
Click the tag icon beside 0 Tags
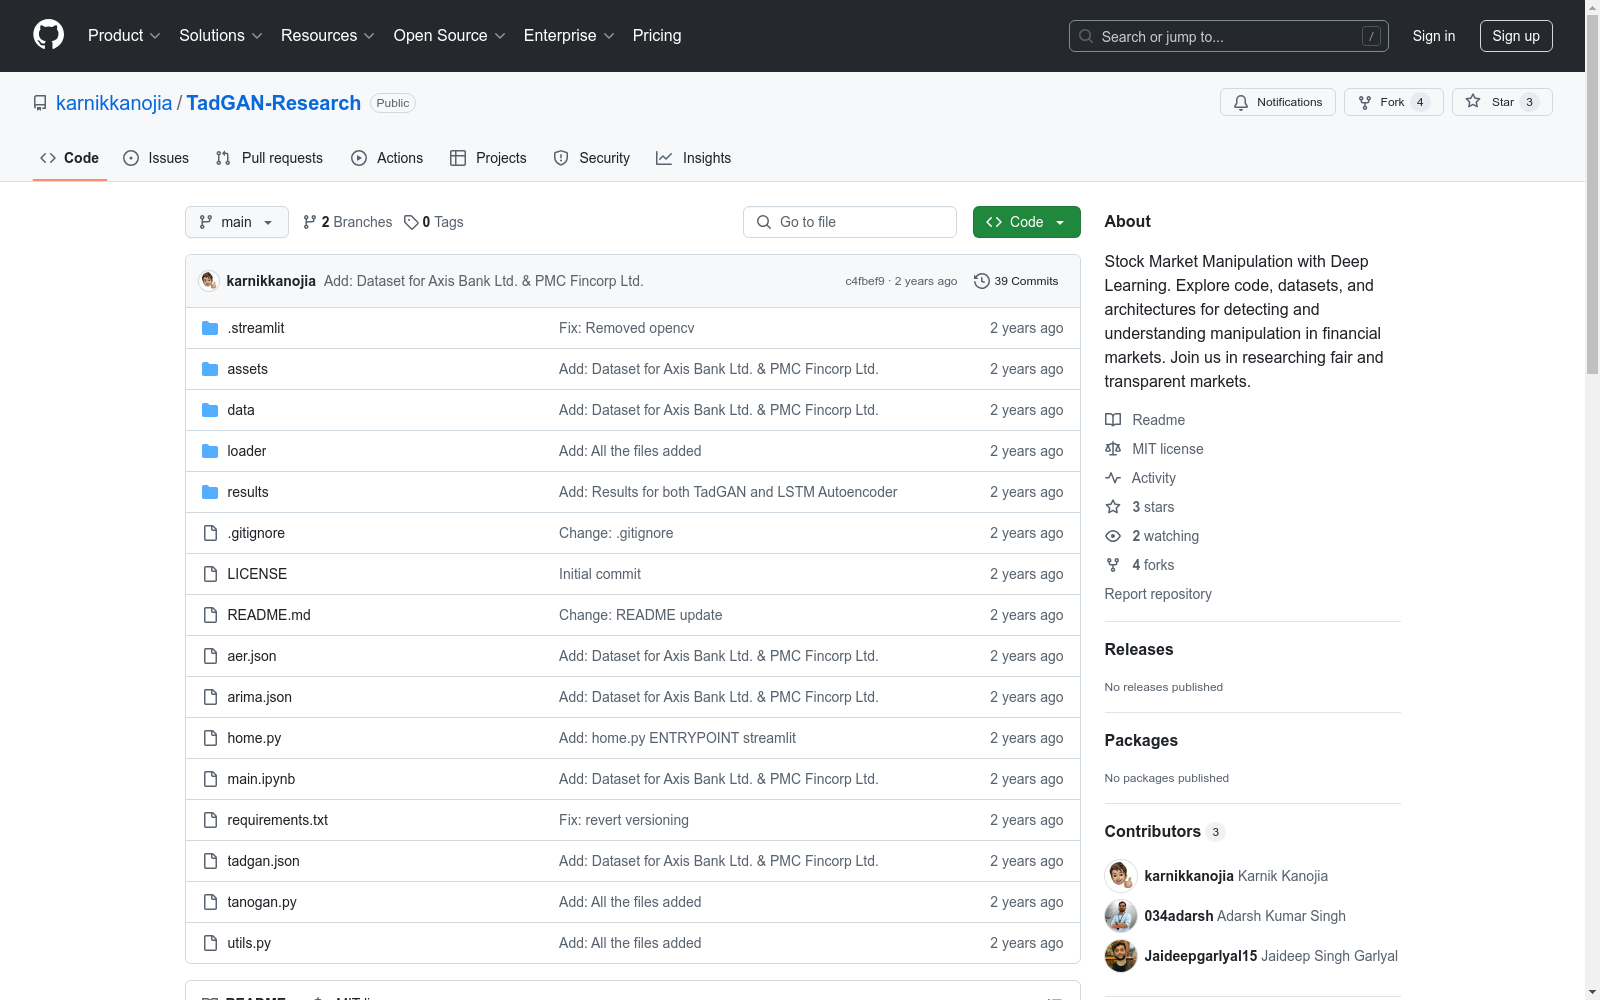(x=411, y=222)
